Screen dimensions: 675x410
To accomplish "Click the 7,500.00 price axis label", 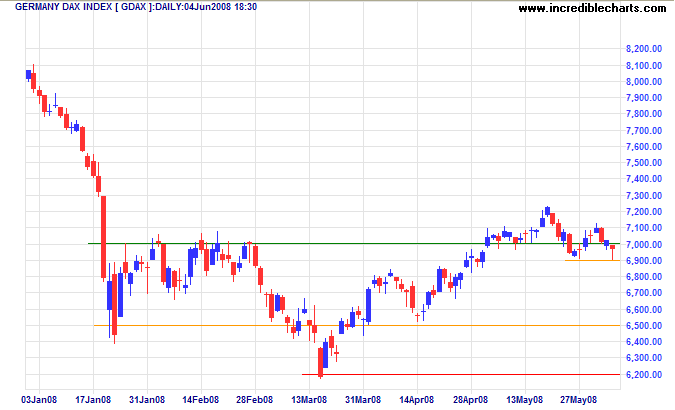I will 644,163.
